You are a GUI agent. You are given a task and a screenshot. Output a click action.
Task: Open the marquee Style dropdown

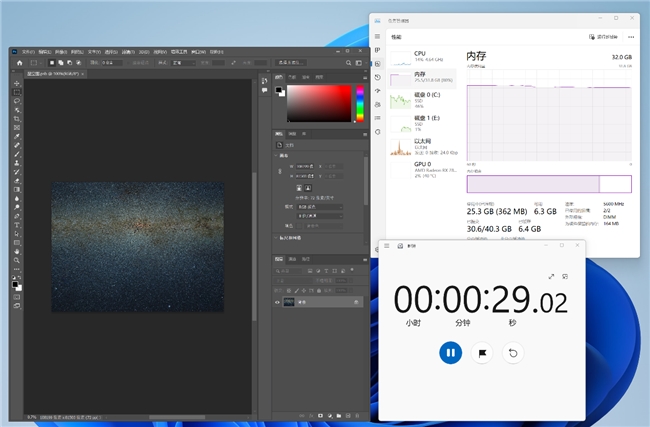(x=184, y=63)
